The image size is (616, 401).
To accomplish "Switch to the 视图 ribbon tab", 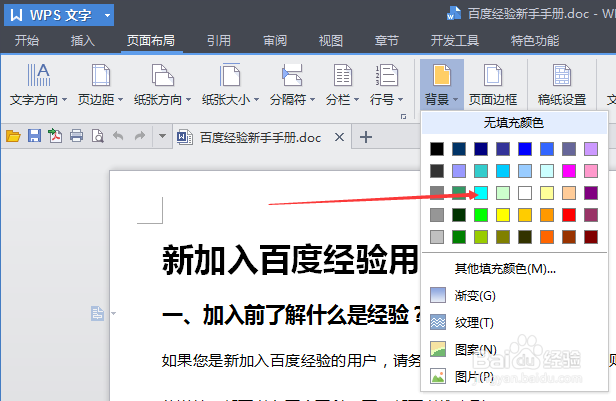I will [x=331, y=40].
